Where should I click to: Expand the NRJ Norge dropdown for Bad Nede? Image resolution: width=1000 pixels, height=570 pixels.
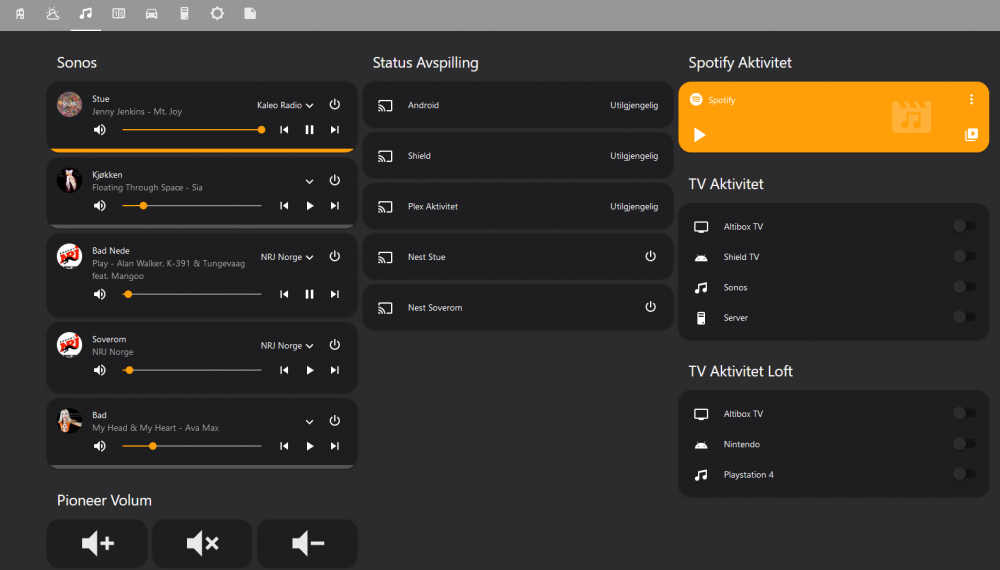pyautogui.click(x=287, y=257)
